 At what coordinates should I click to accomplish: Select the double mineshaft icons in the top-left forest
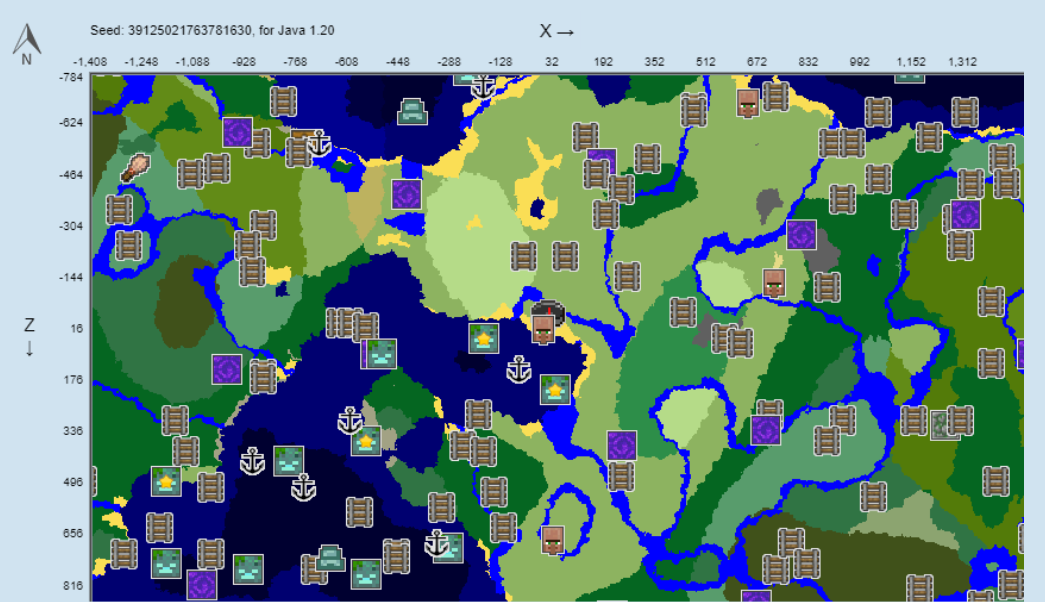click(x=202, y=170)
